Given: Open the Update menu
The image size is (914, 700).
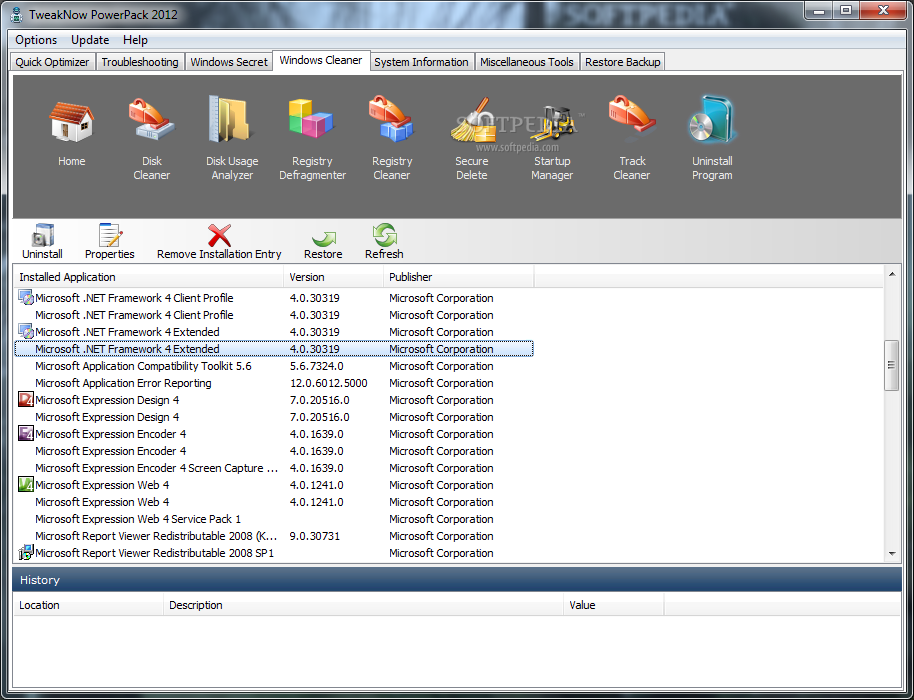Looking at the screenshot, I should pyautogui.click(x=90, y=40).
